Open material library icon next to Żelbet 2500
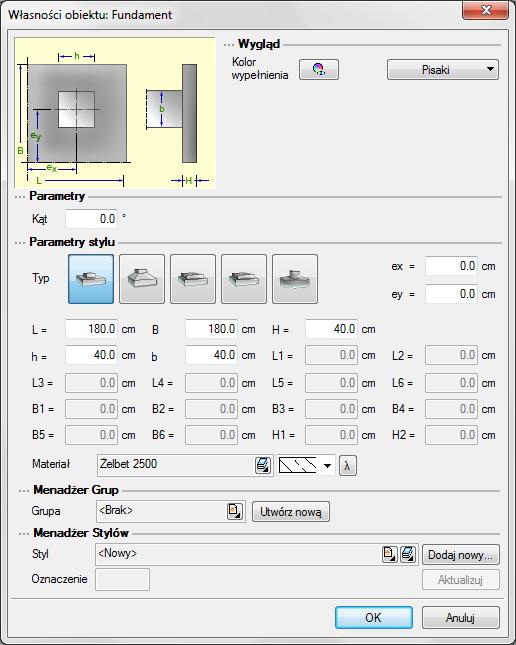The height and width of the screenshot is (645, 516). 263,465
